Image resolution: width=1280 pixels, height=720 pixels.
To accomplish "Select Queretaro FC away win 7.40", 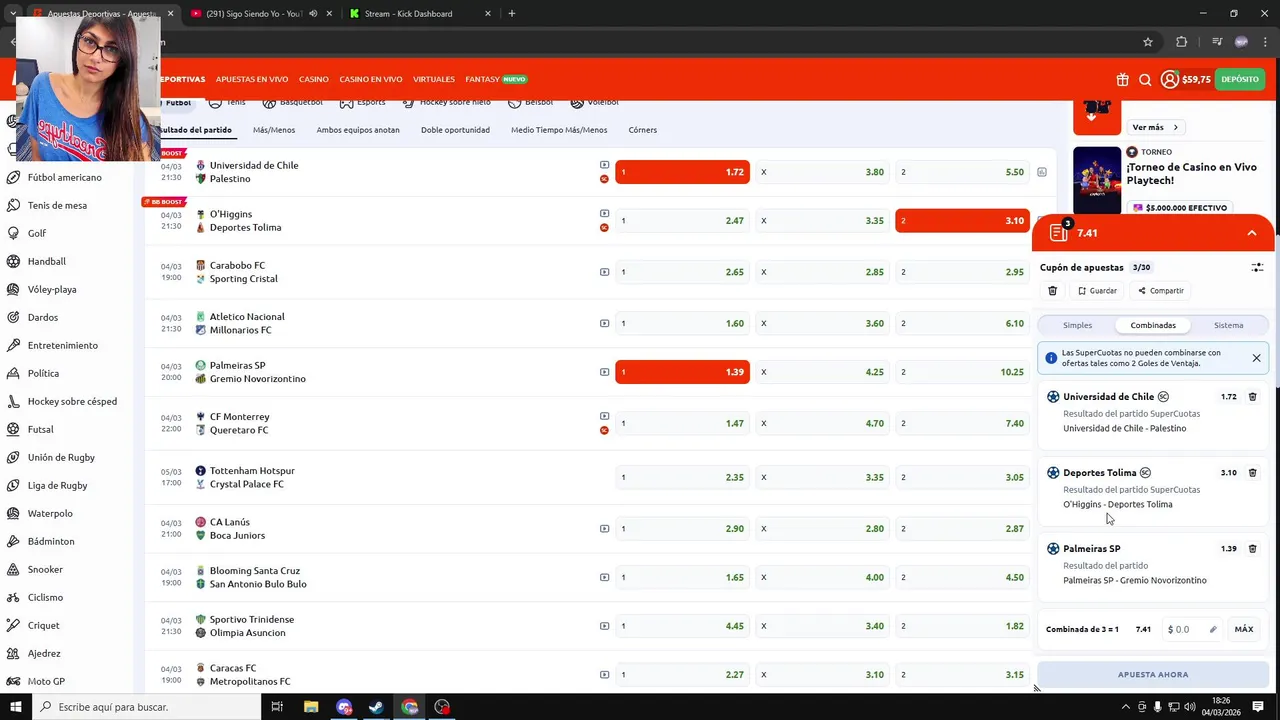I will coord(962,423).
